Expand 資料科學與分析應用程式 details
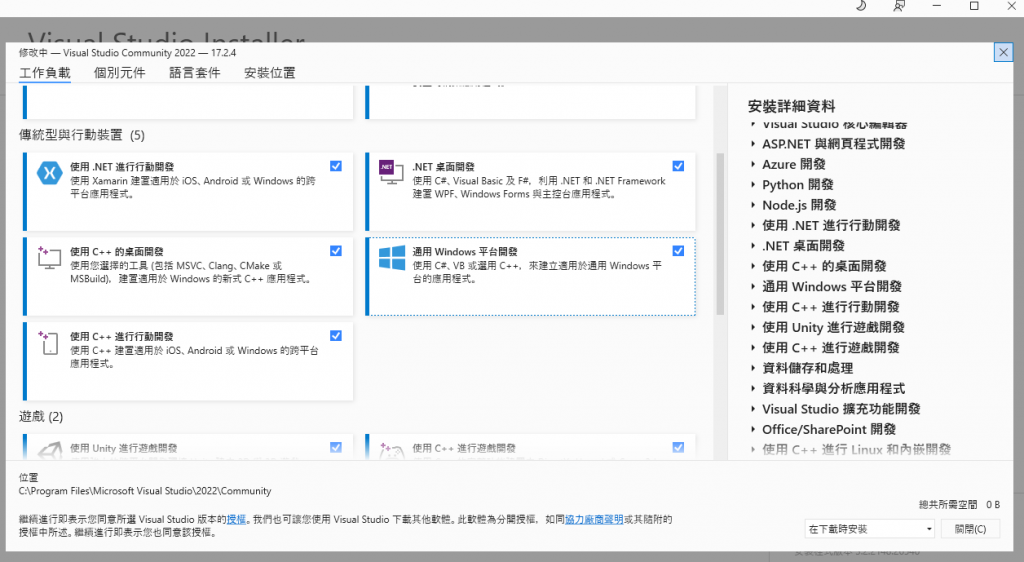The image size is (1024, 562). [753, 388]
